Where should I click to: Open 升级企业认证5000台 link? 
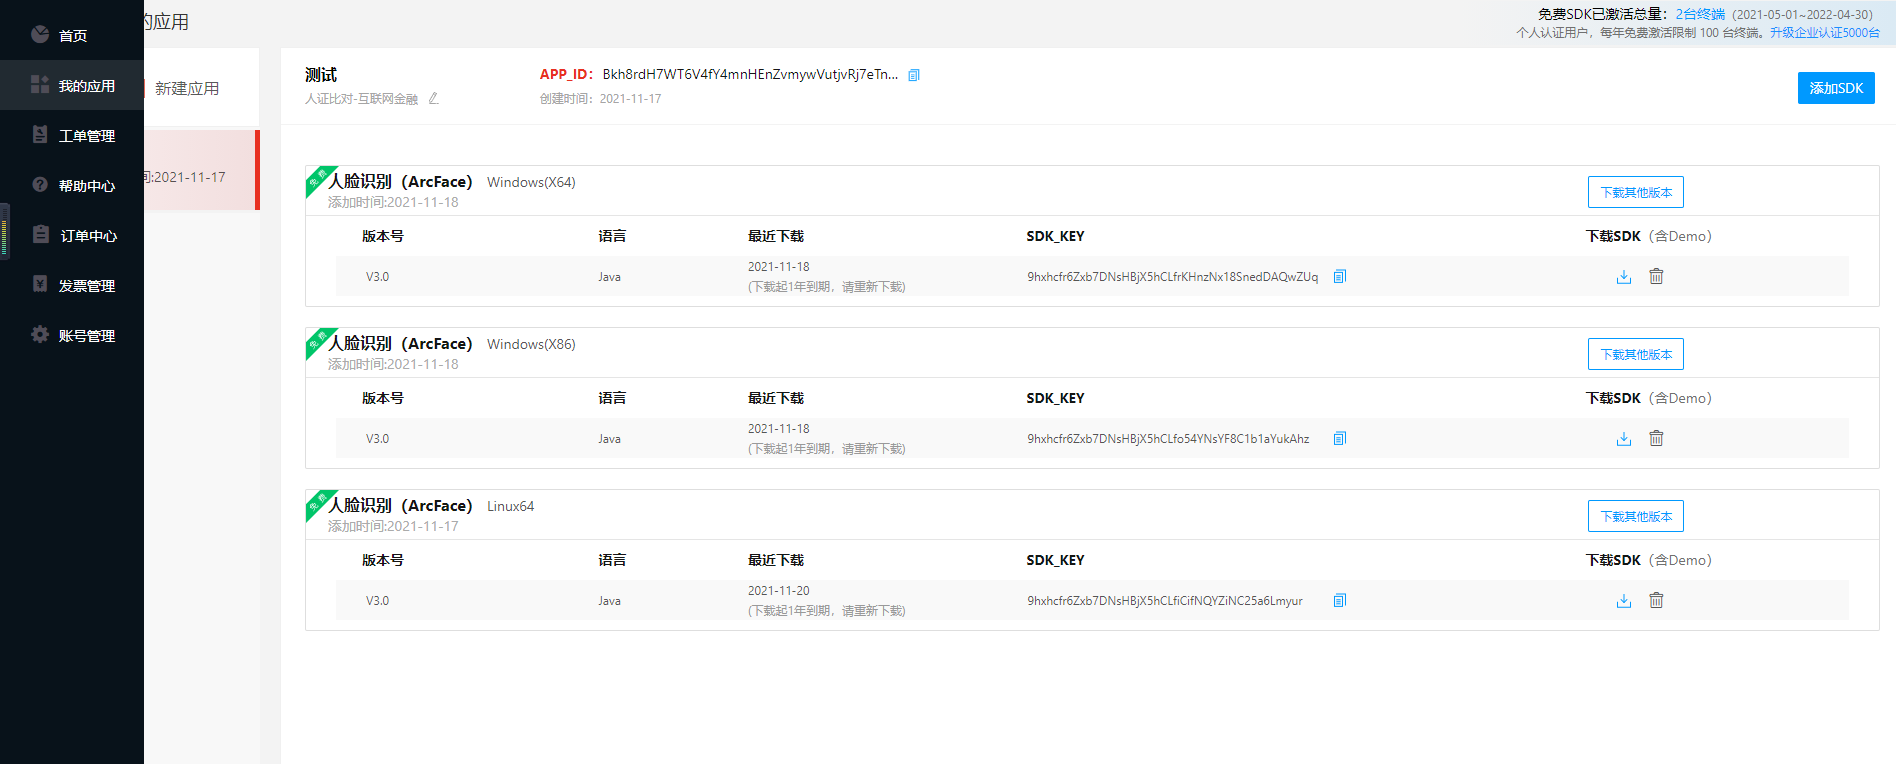1824,33
